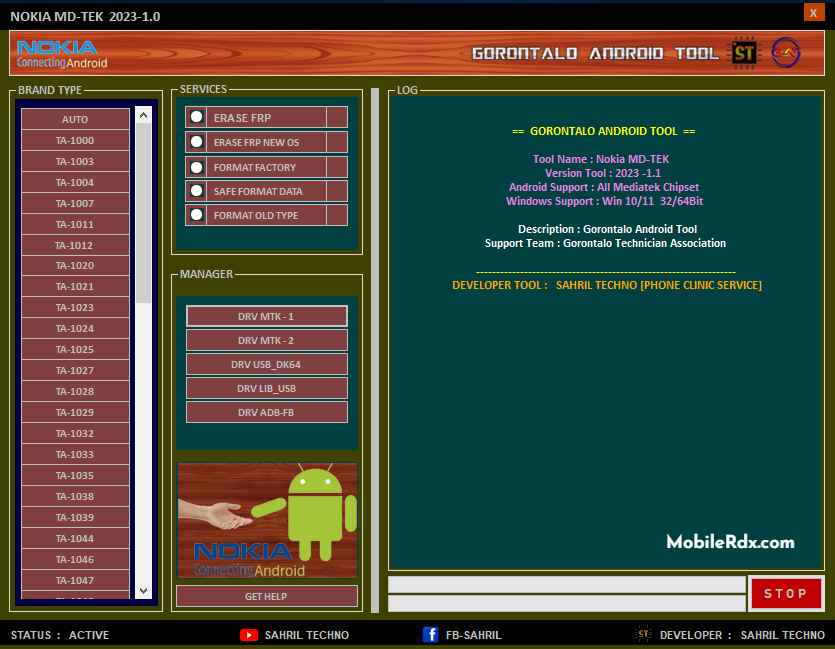
Task: Open the SAHRIL TECHNO YouTube link
Action: (307, 635)
